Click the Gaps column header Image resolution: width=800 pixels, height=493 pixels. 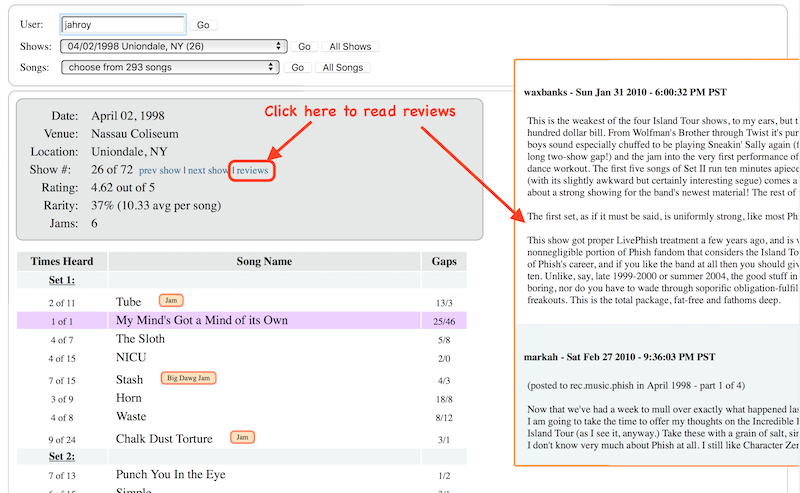[x=443, y=262]
